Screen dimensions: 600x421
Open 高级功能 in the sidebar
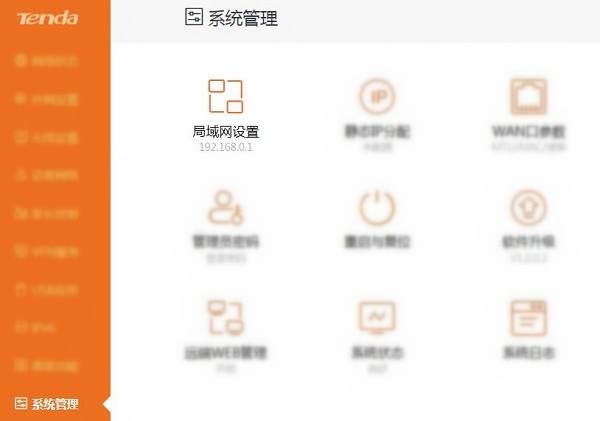coord(54,366)
